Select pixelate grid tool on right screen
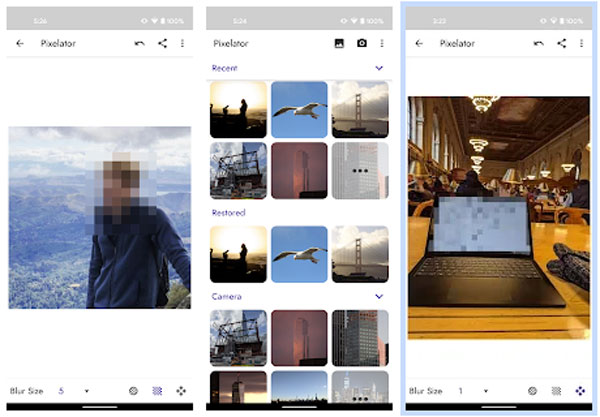This screenshot has height=417, width=600. [x=556, y=391]
